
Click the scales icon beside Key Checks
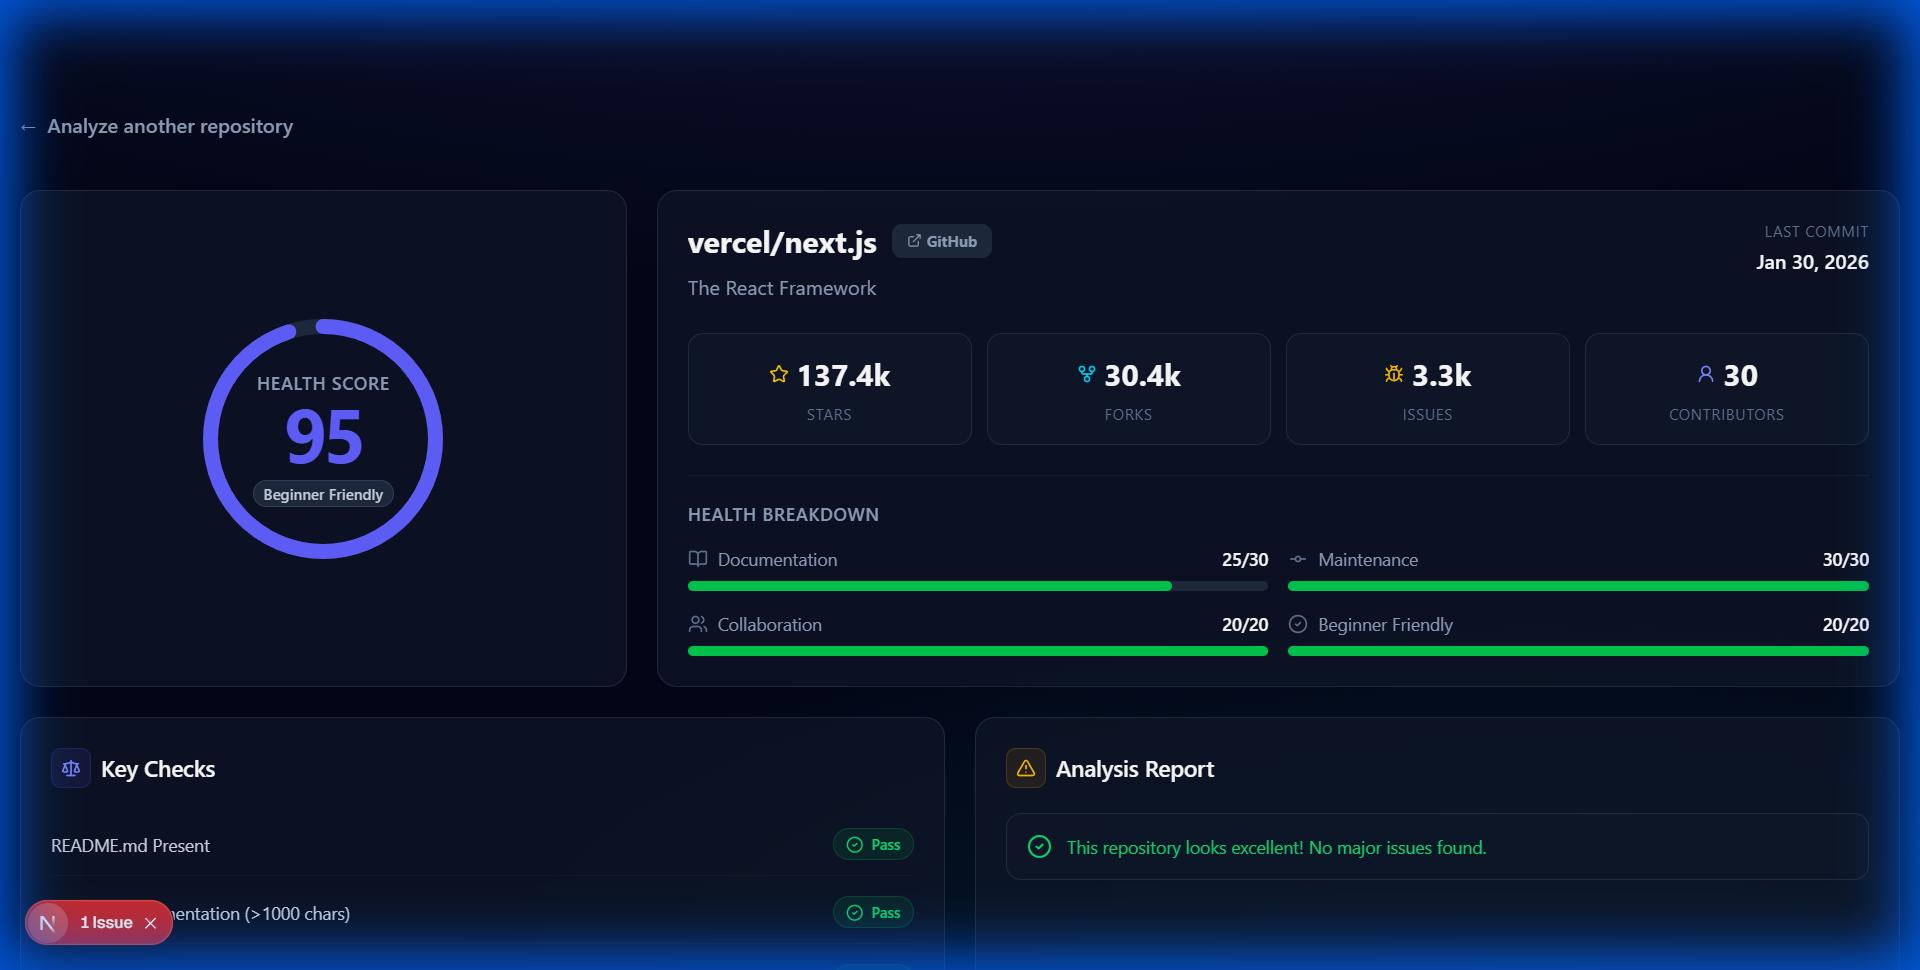(x=71, y=768)
